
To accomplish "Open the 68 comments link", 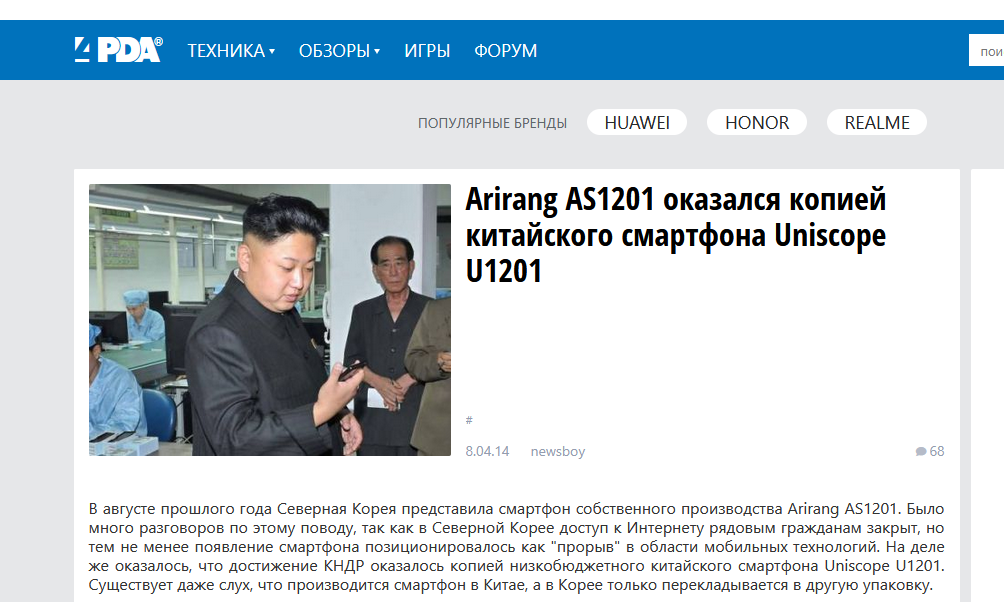I will tap(930, 452).
